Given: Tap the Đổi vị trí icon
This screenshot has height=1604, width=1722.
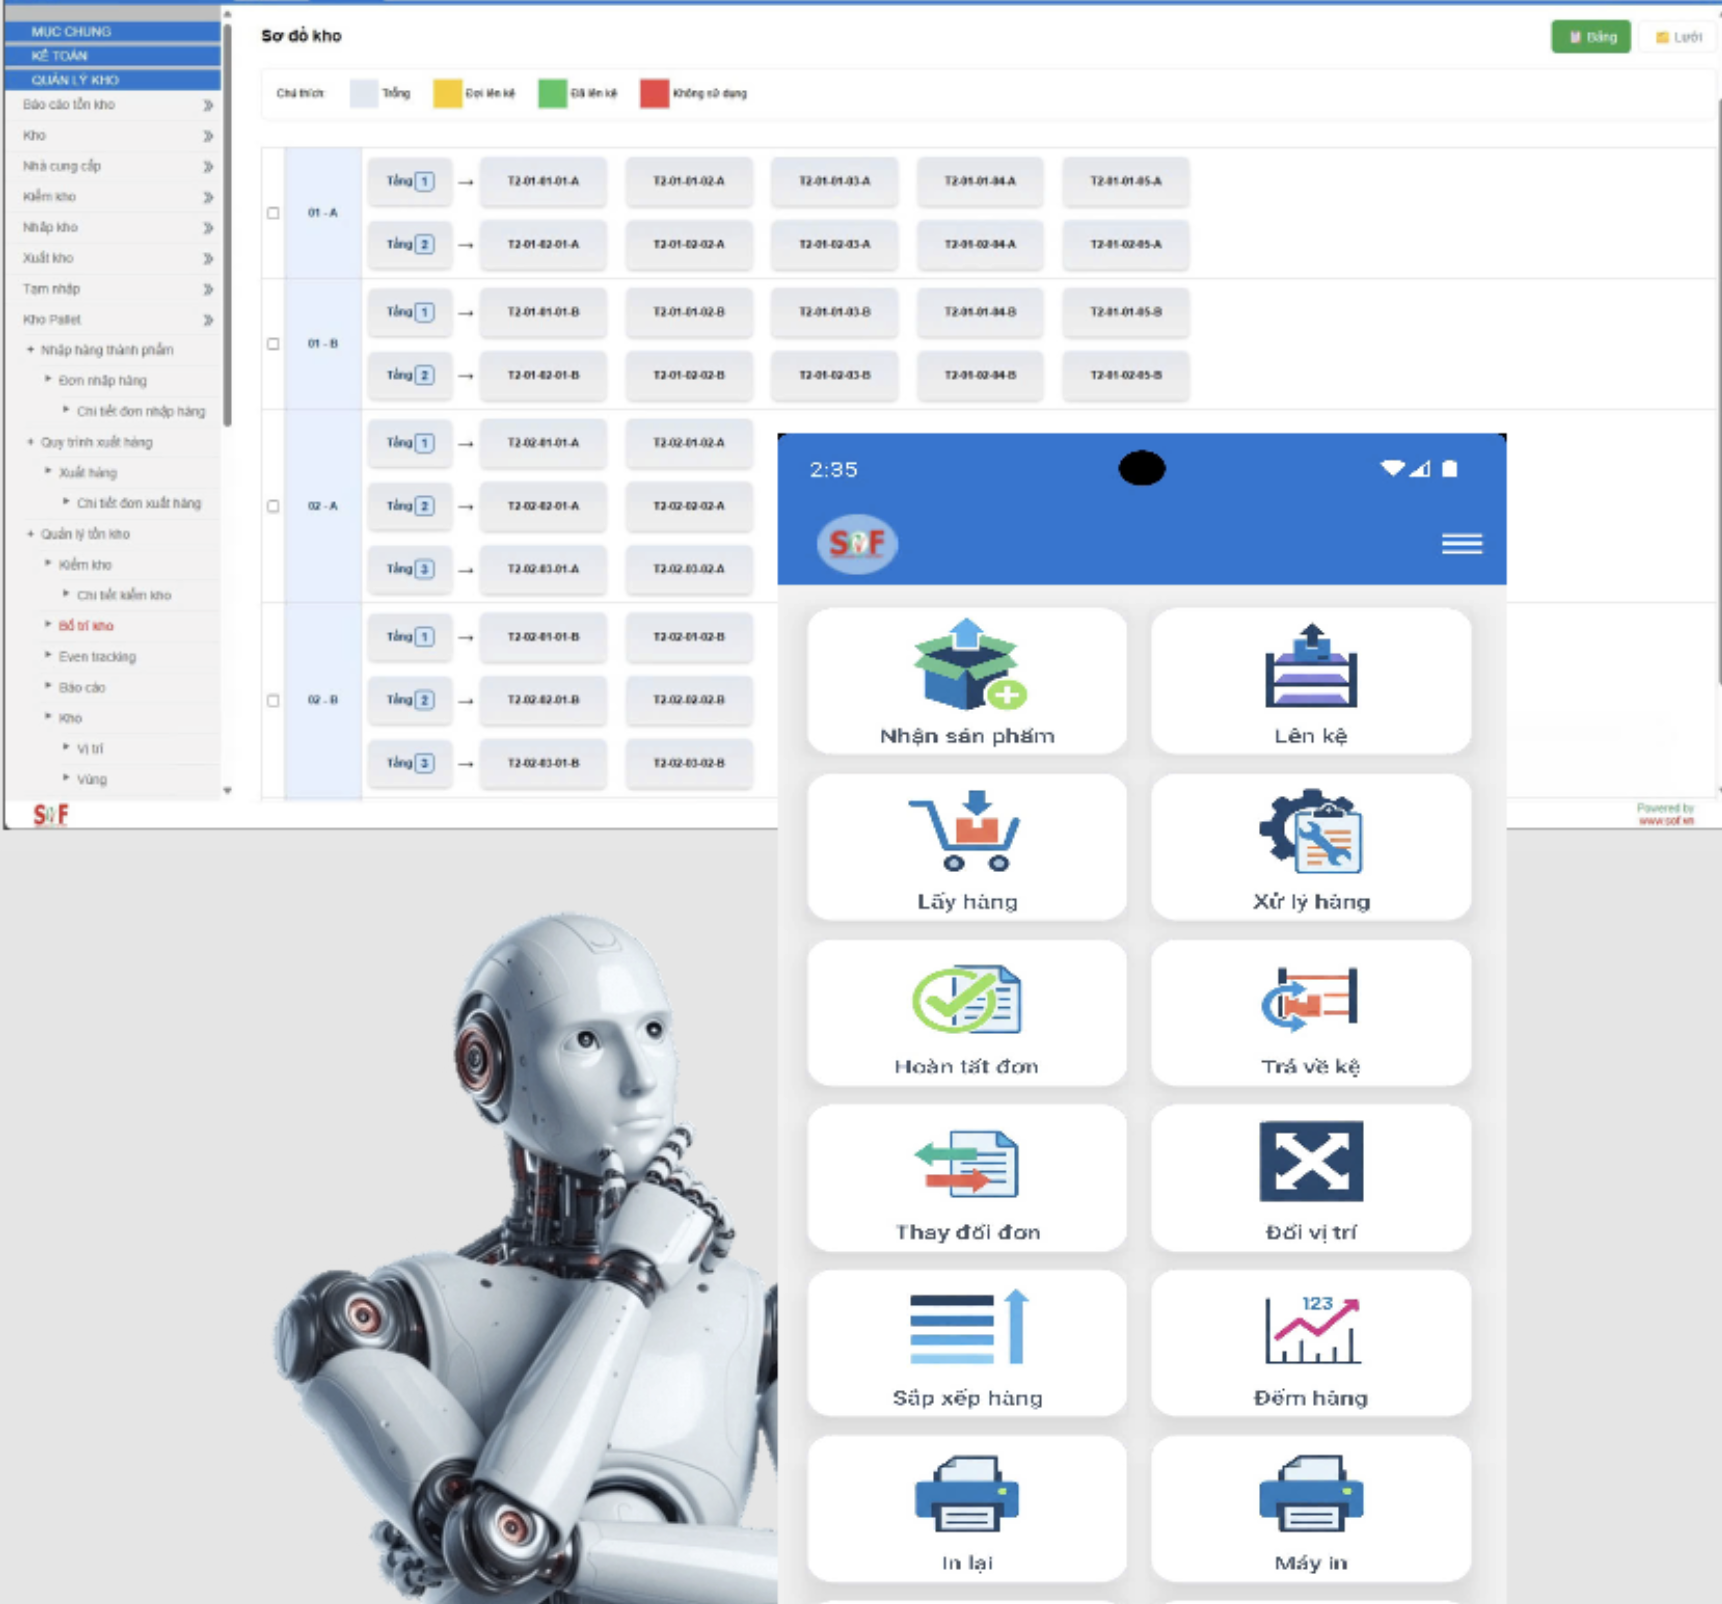Looking at the screenshot, I should (x=1310, y=1162).
